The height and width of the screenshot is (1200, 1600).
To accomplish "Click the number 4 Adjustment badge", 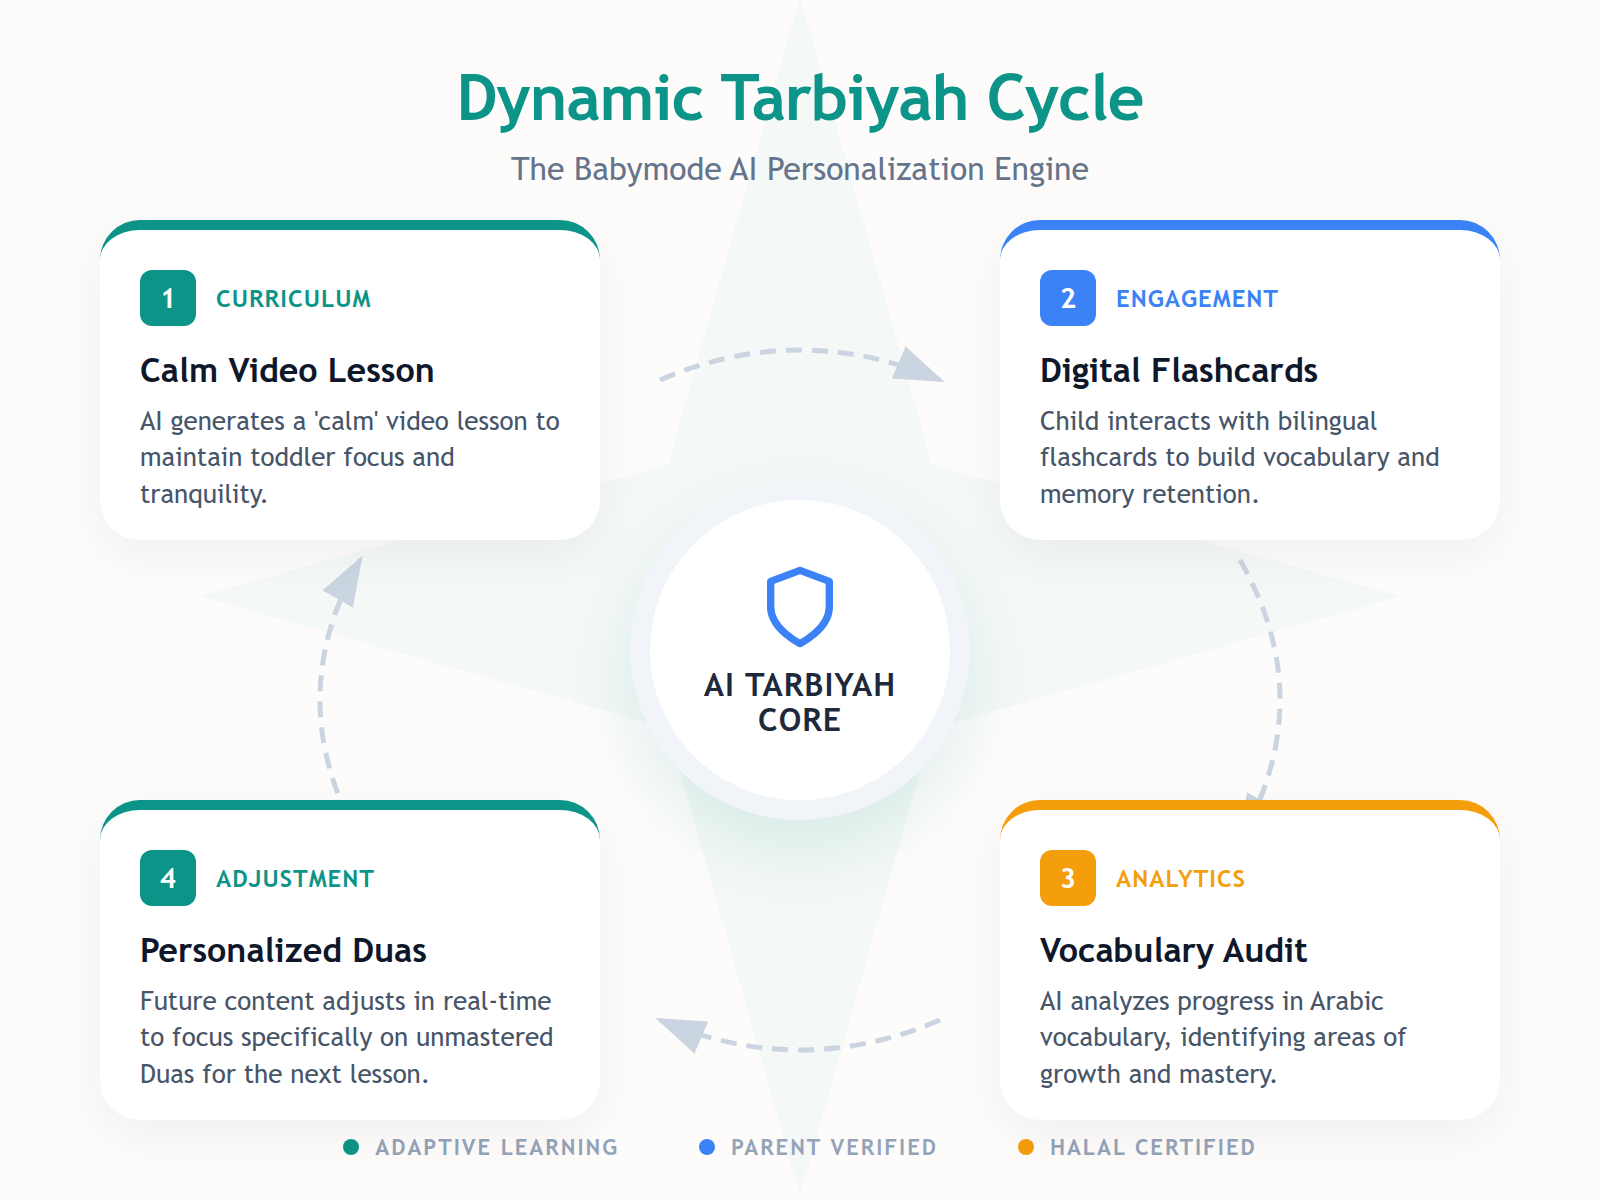I will (x=168, y=878).
